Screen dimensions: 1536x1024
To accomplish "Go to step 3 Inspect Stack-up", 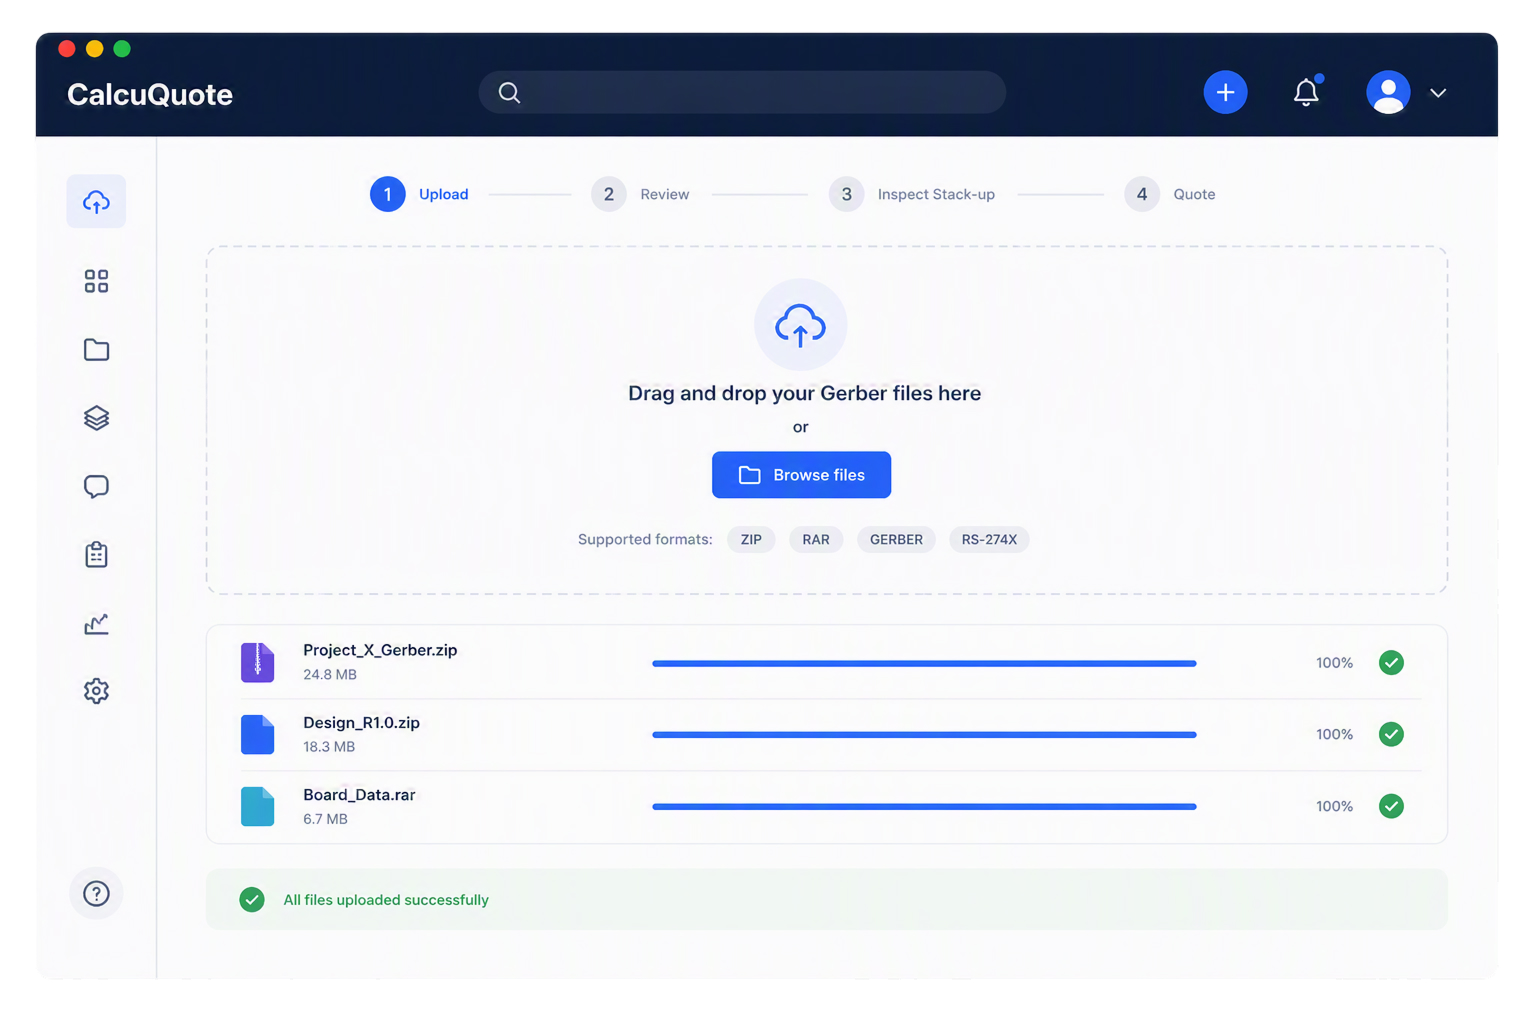I will pos(912,194).
